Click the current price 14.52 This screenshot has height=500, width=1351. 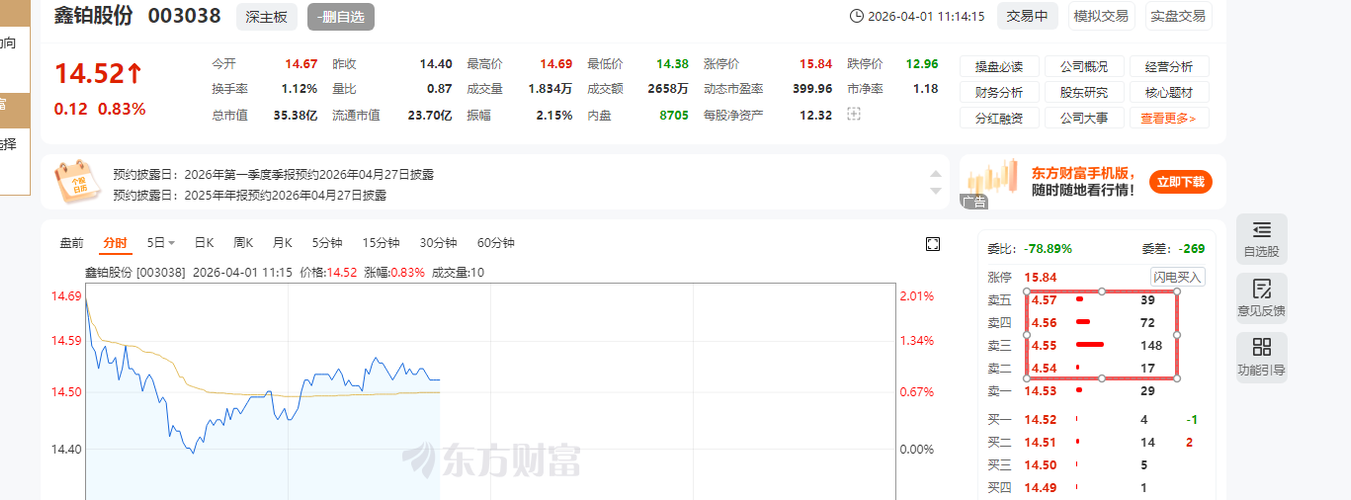click(x=98, y=74)
